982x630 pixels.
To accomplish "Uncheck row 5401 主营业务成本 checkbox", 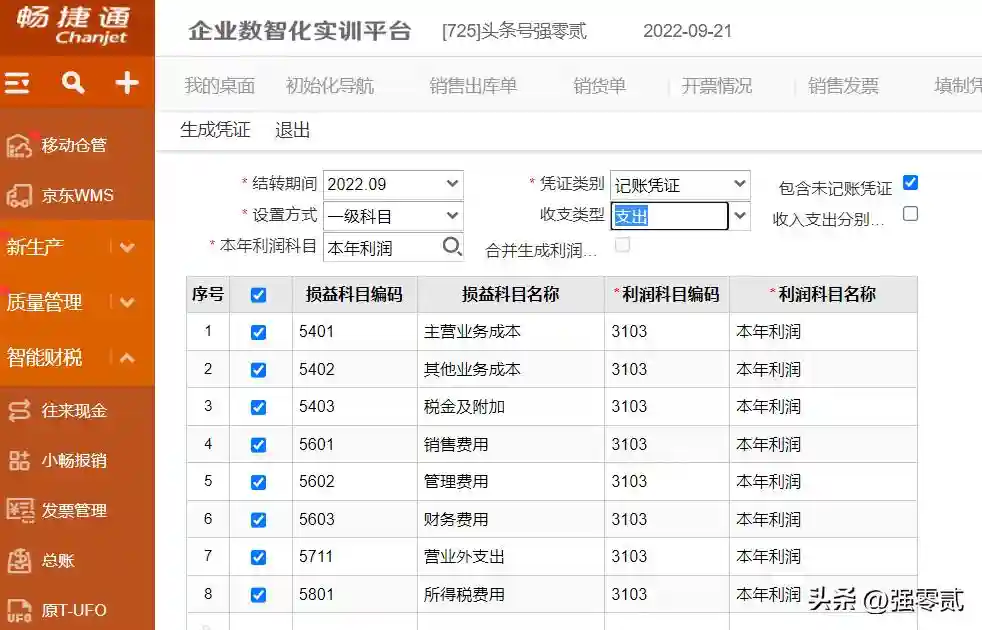I will click(x=259, y=332).
